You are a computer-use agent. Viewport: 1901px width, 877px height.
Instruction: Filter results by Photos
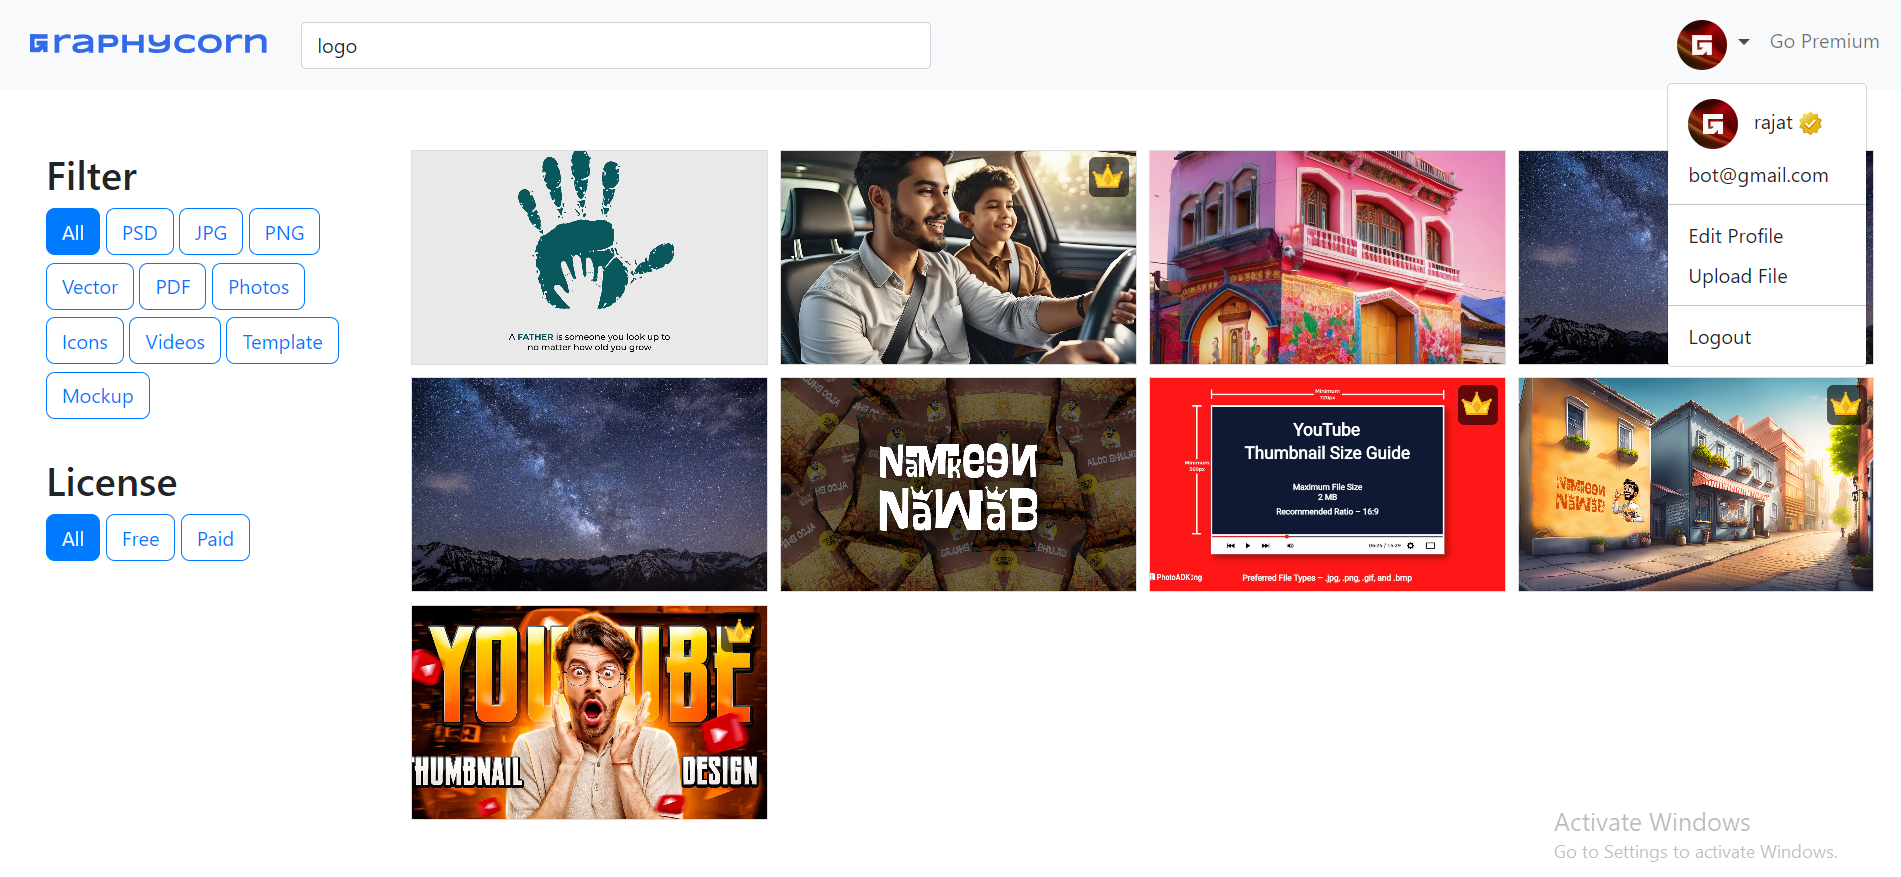click(x=258, y=287)
